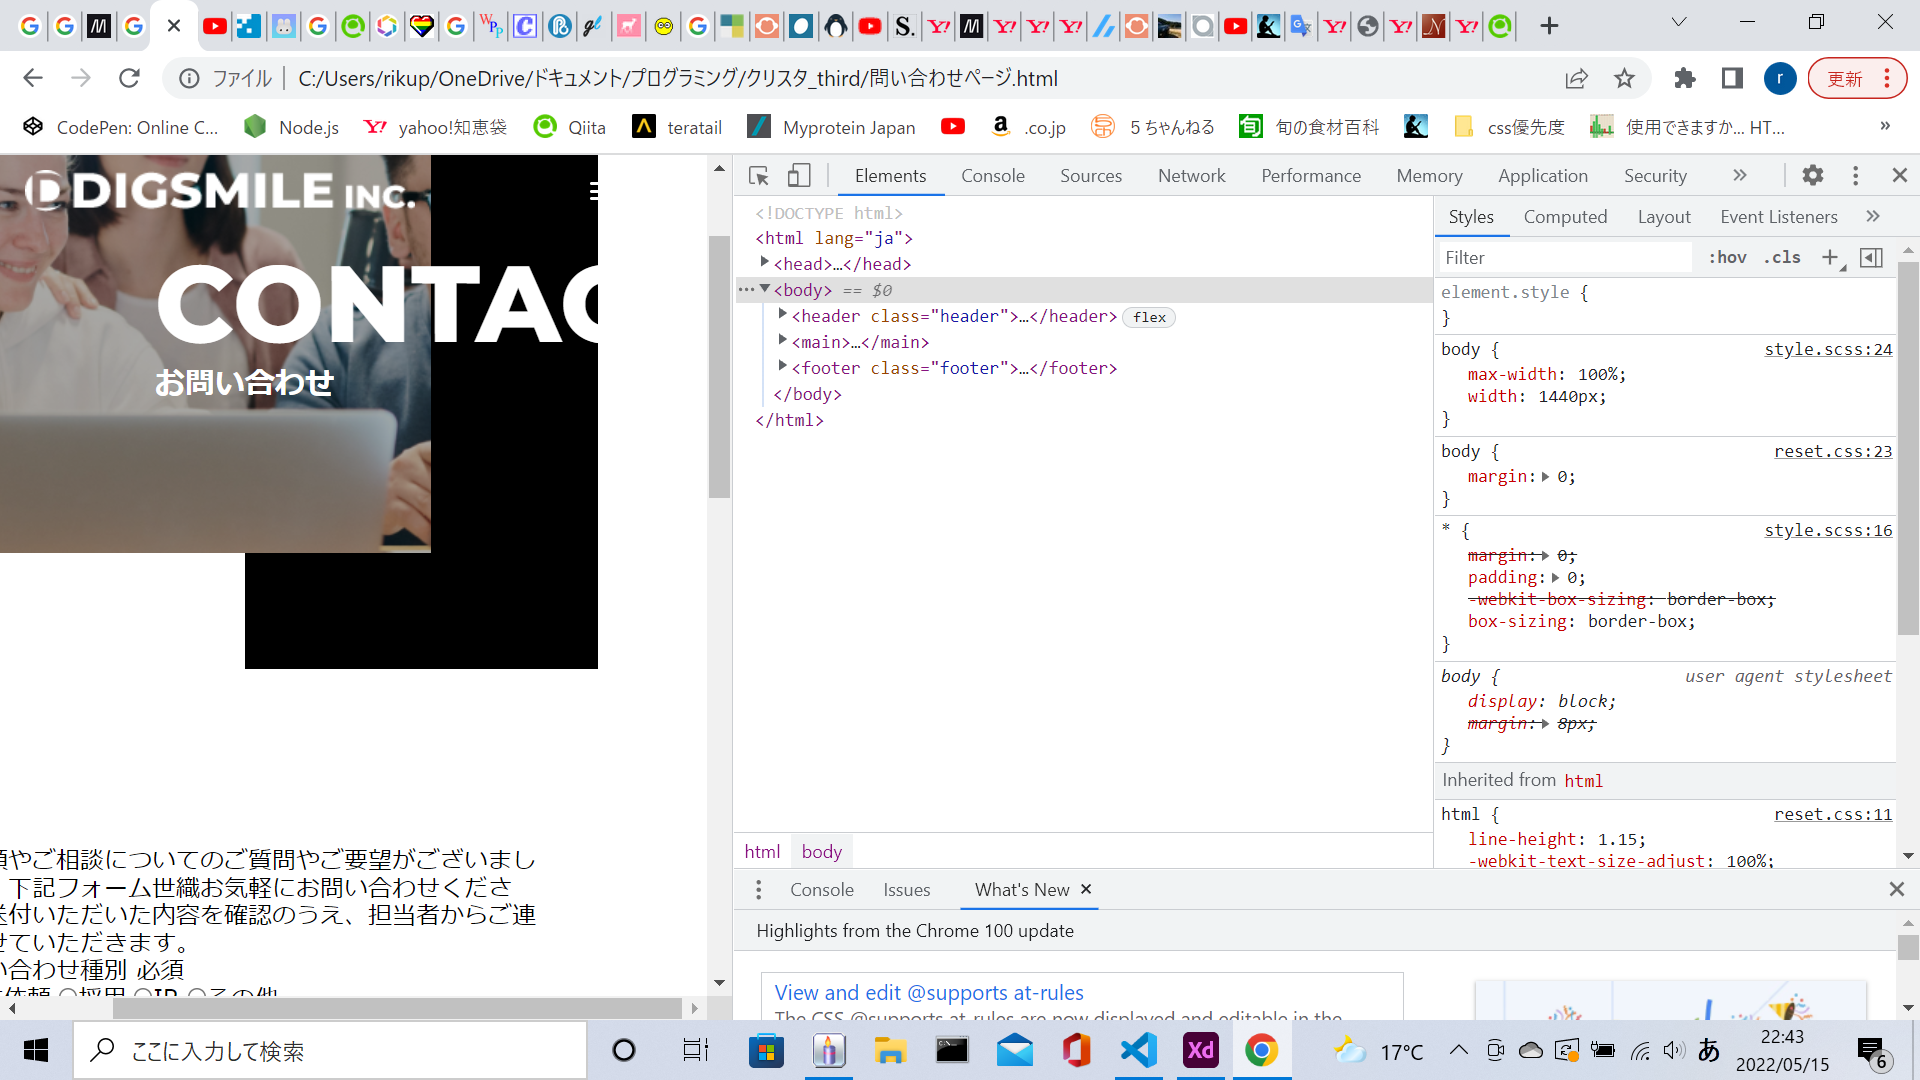Expand the footer element in DOM tree
The image size is (1920, 1080).
[783, 367]
